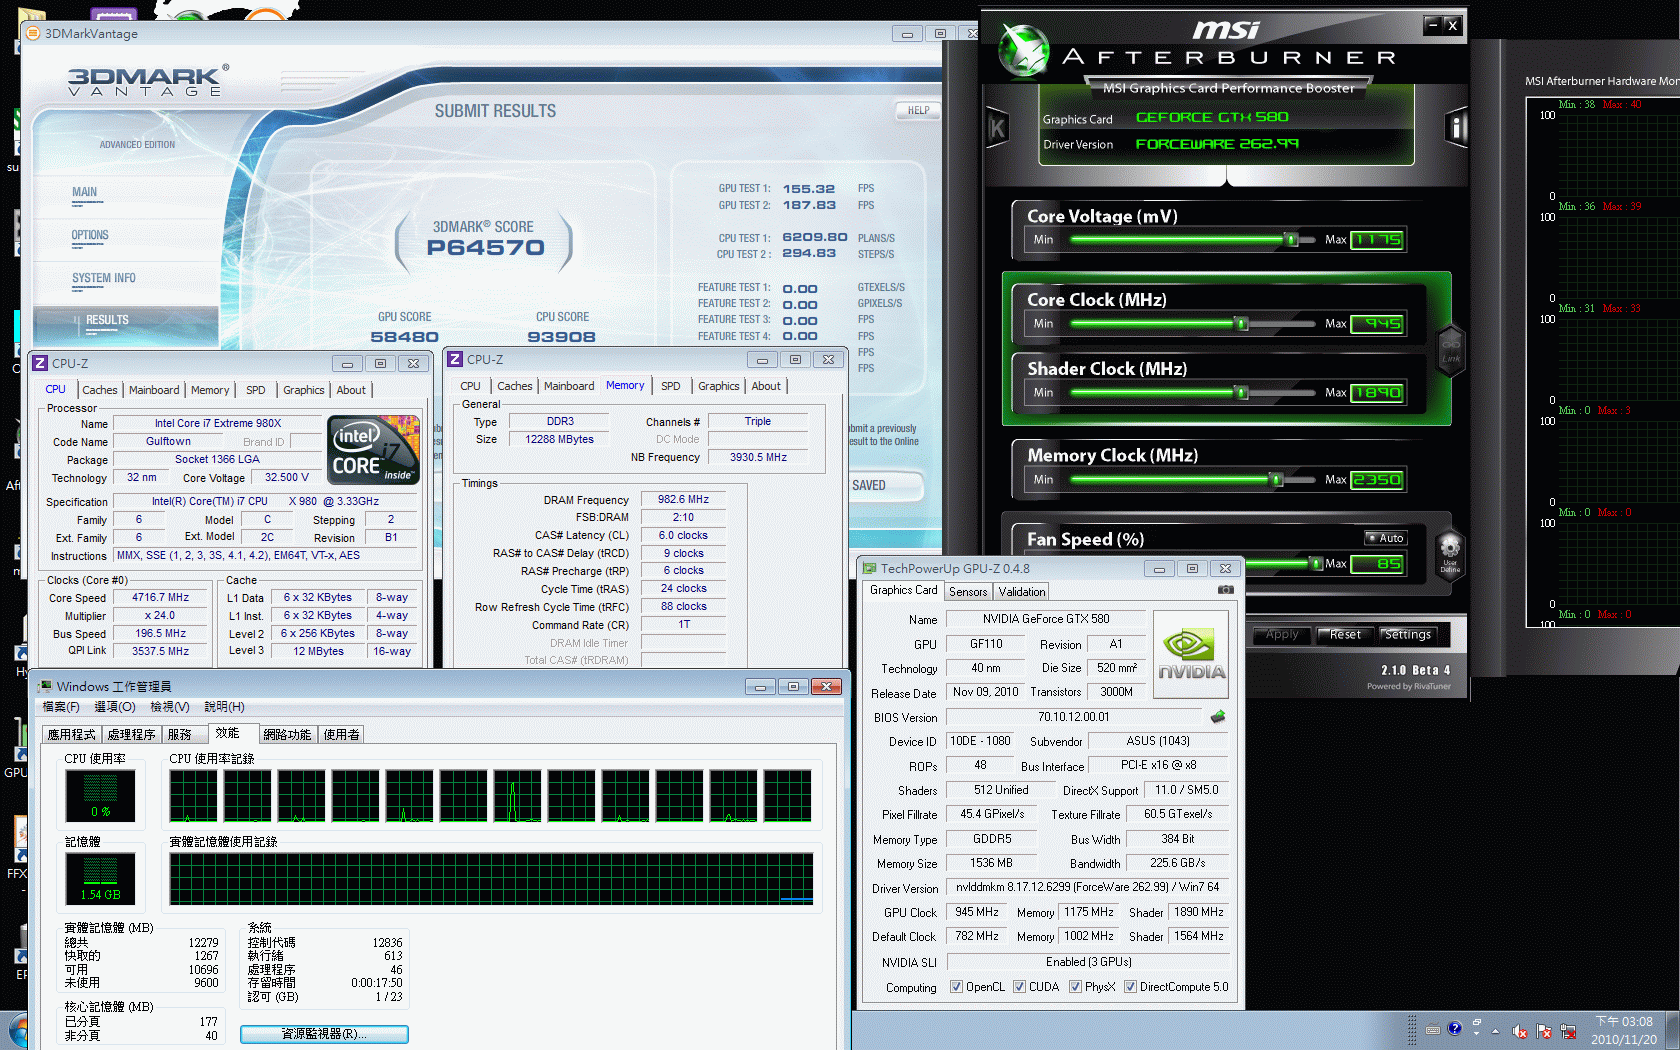The image size is (1680, 1050).
Task: Open Kombustor with the K side button
Action: (x=997, y=128)
